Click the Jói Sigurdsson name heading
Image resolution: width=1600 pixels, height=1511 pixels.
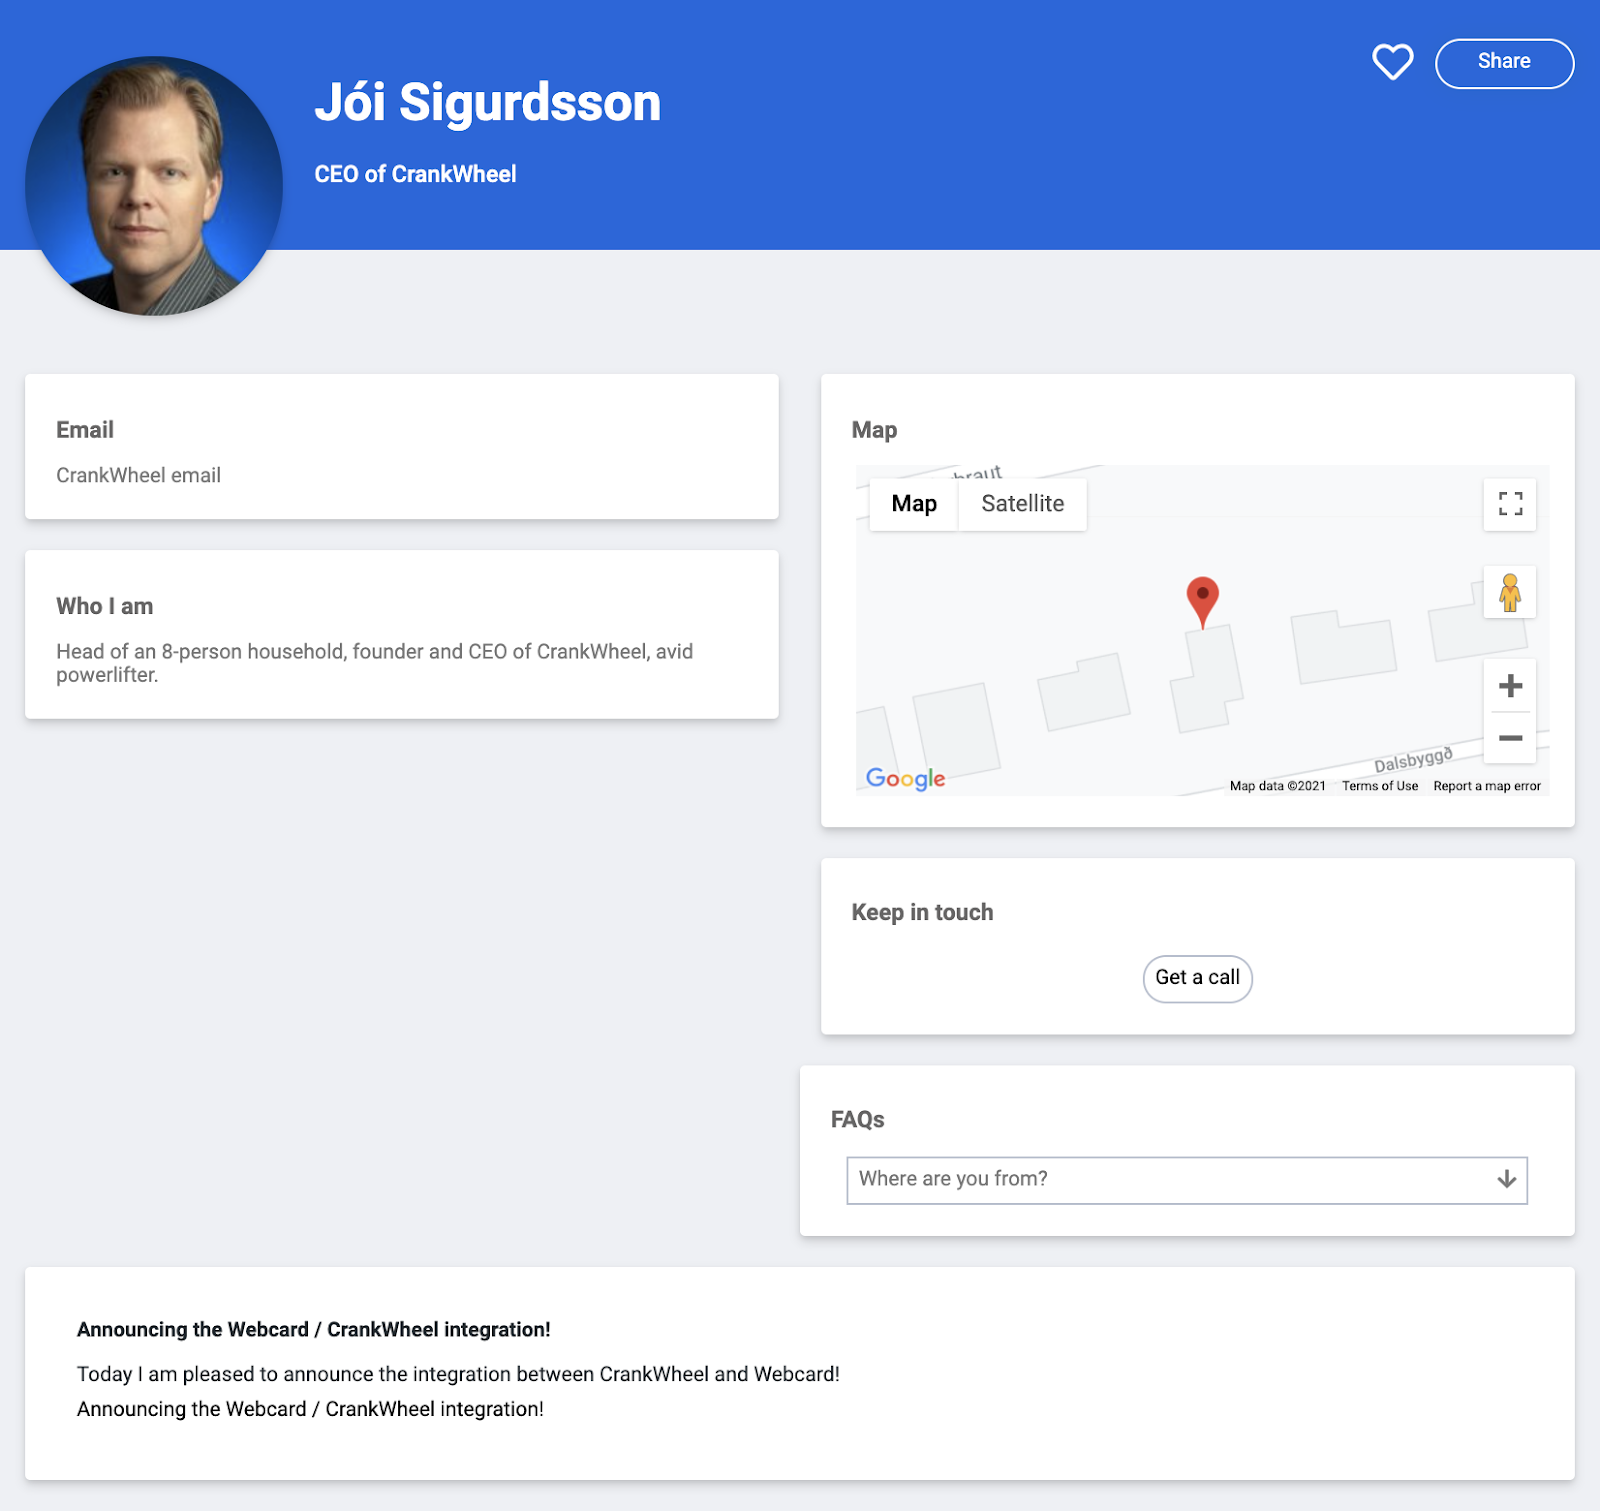pyautogui.click(x=487, y=103)
